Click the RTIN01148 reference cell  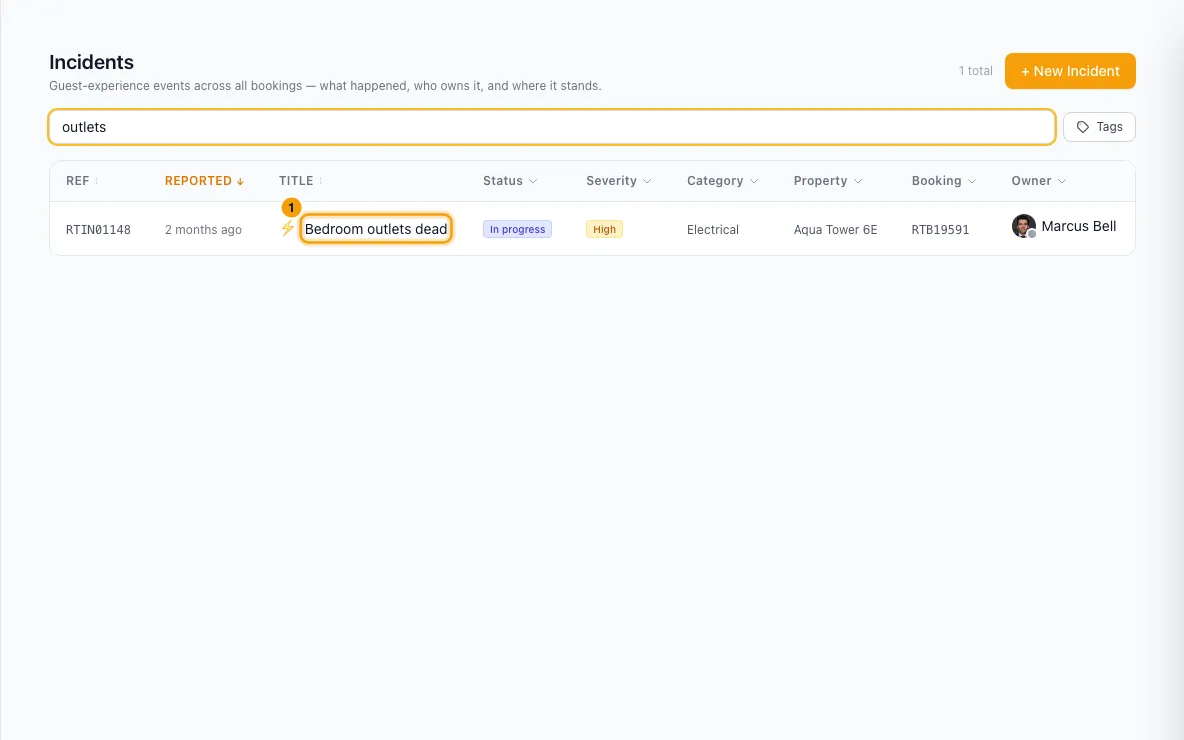coord(98,230)
